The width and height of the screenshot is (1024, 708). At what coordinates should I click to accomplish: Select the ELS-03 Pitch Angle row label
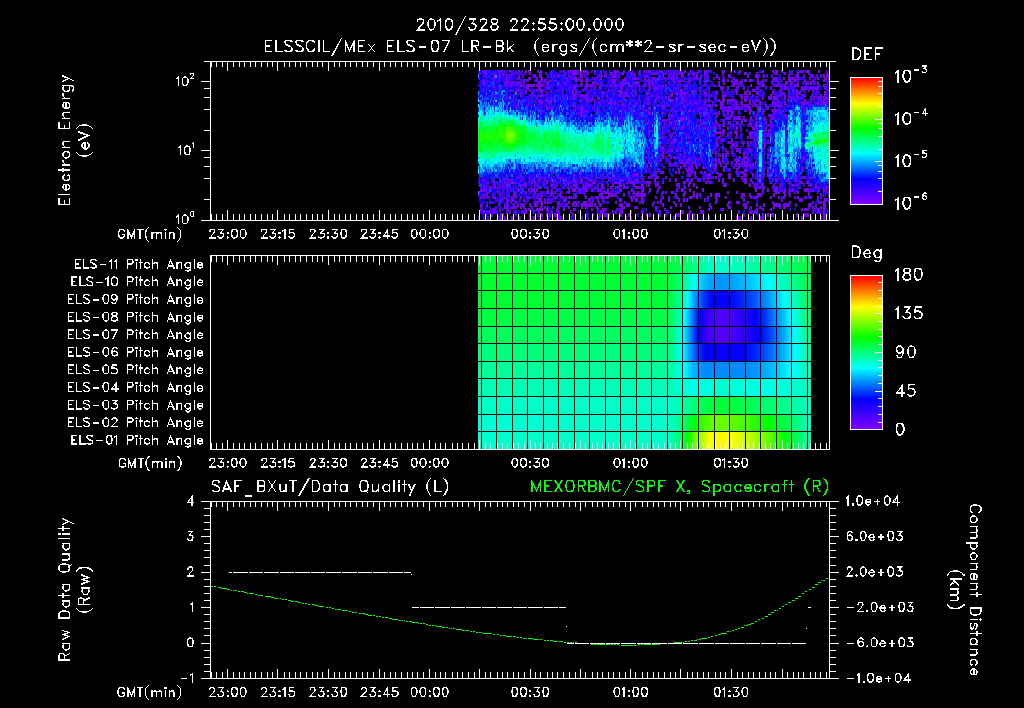[136, 405]
